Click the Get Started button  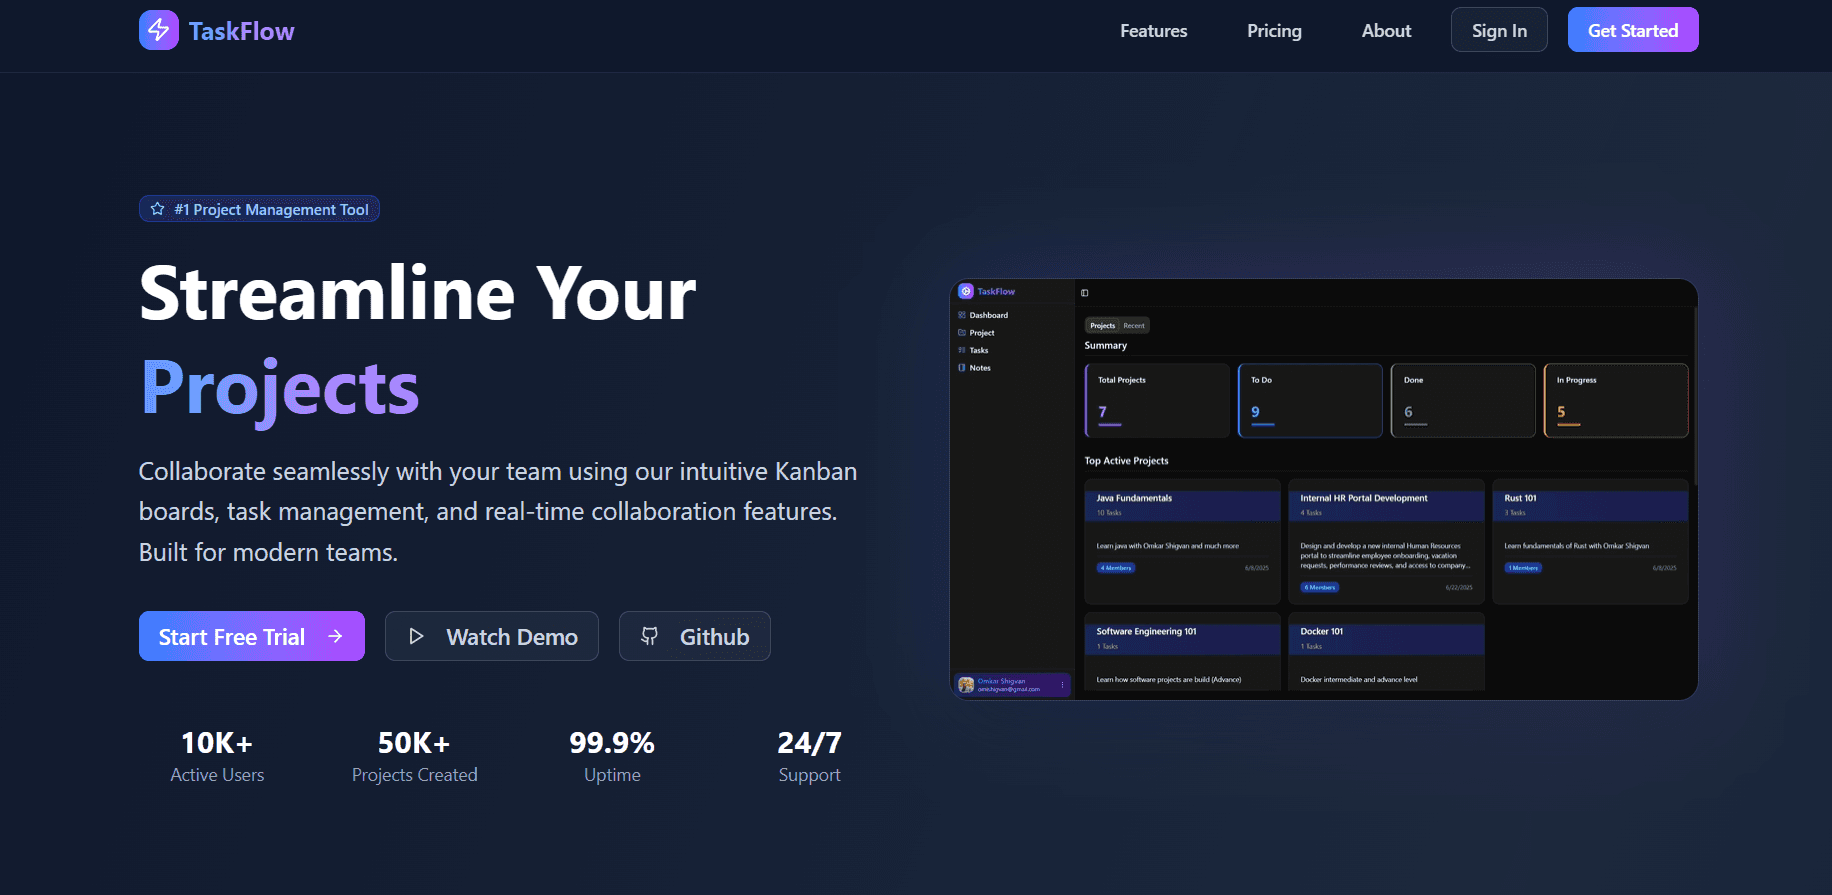point(1633,30)
